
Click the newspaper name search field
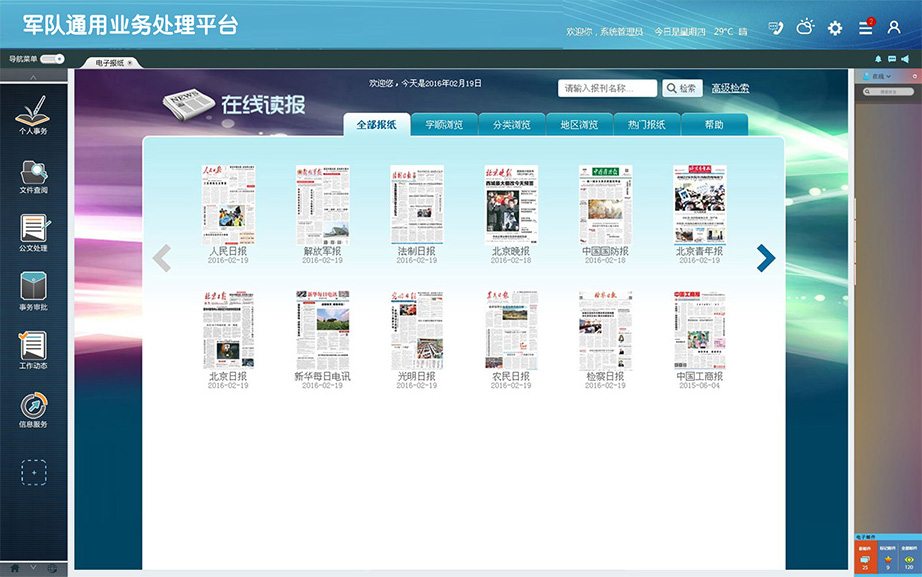click(607, 88)
